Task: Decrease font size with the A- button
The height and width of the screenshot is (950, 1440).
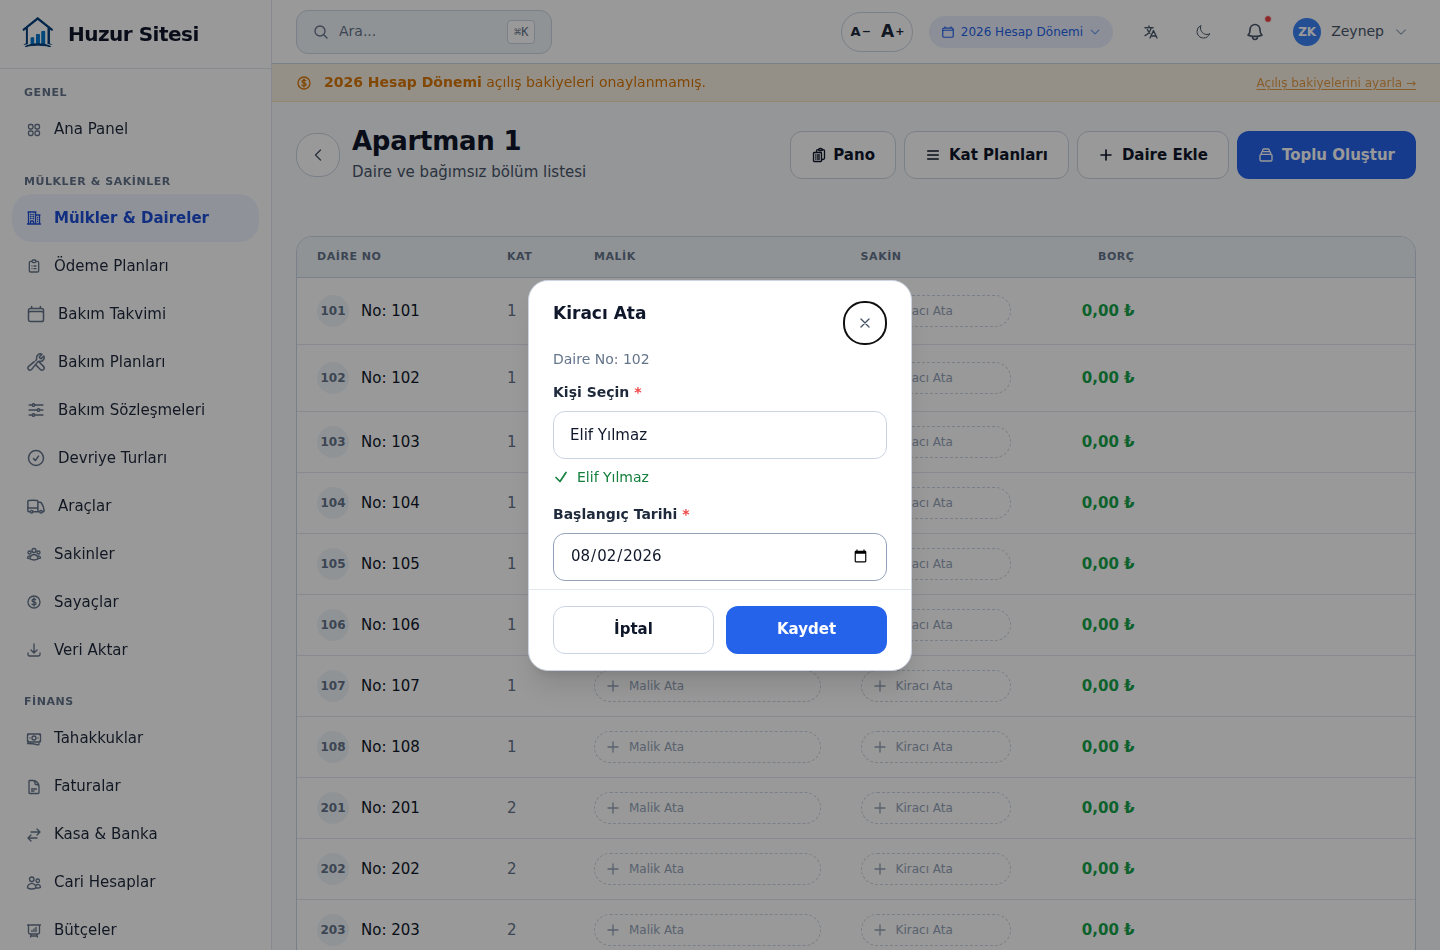Action: coord(860,32)
